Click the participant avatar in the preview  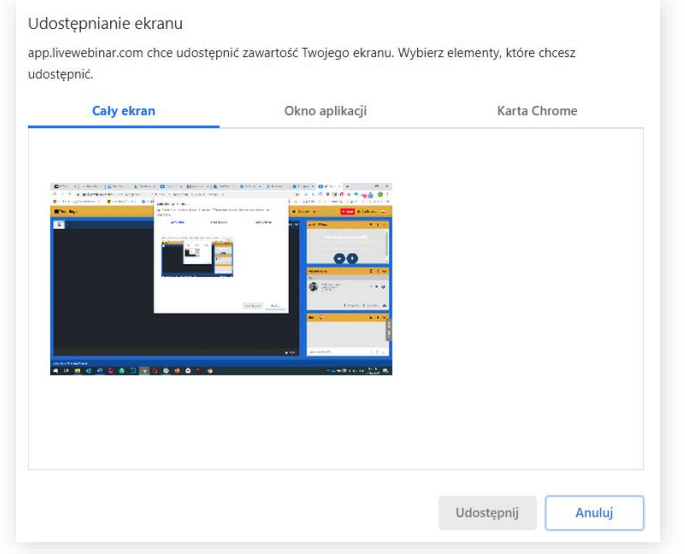click(x=313, y=286)
